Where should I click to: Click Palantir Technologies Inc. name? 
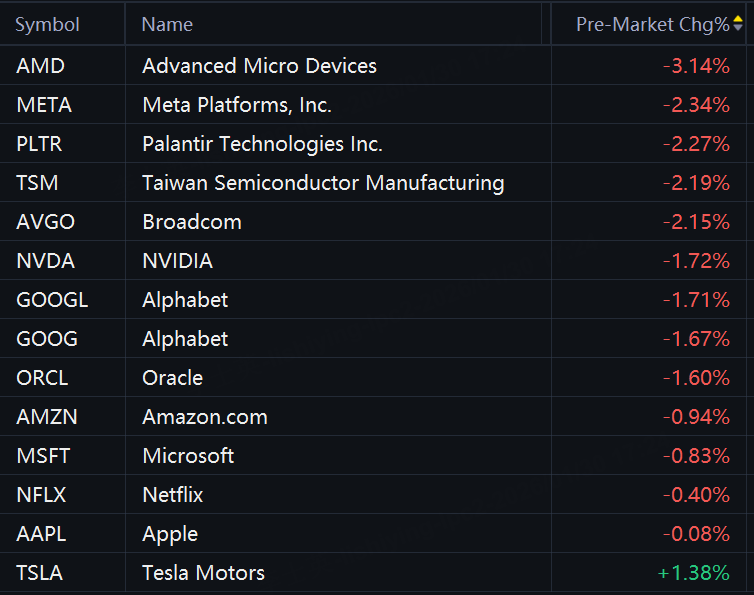[262, 144]
